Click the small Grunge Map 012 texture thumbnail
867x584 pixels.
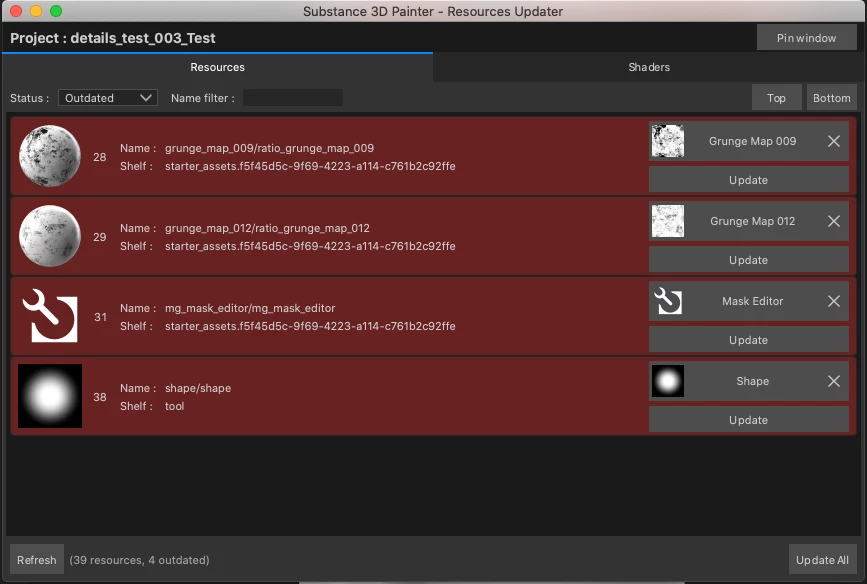pyautogui.click(x=667, y=221)
